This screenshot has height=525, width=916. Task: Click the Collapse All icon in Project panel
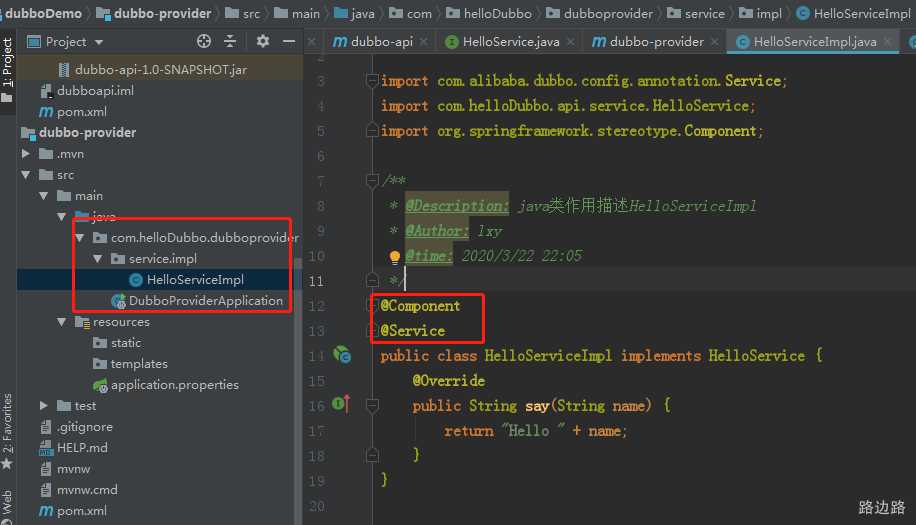(230, 41)
